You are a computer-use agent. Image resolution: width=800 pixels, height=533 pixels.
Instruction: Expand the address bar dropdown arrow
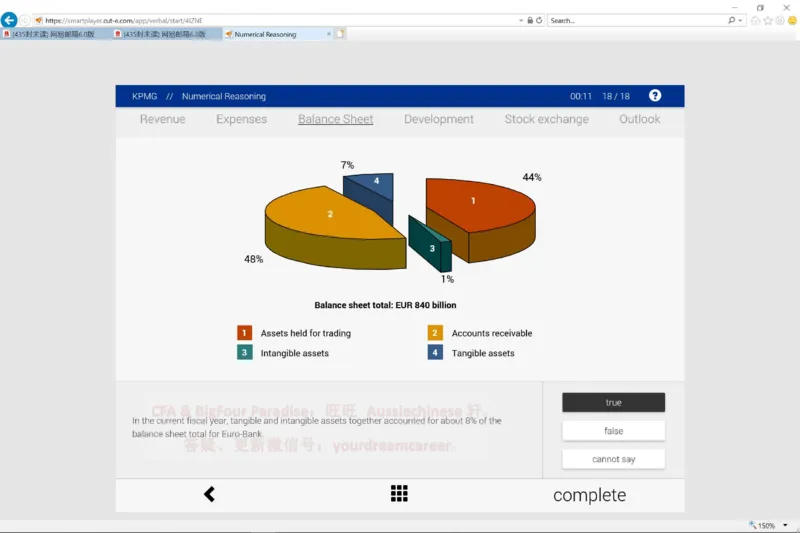521,20
